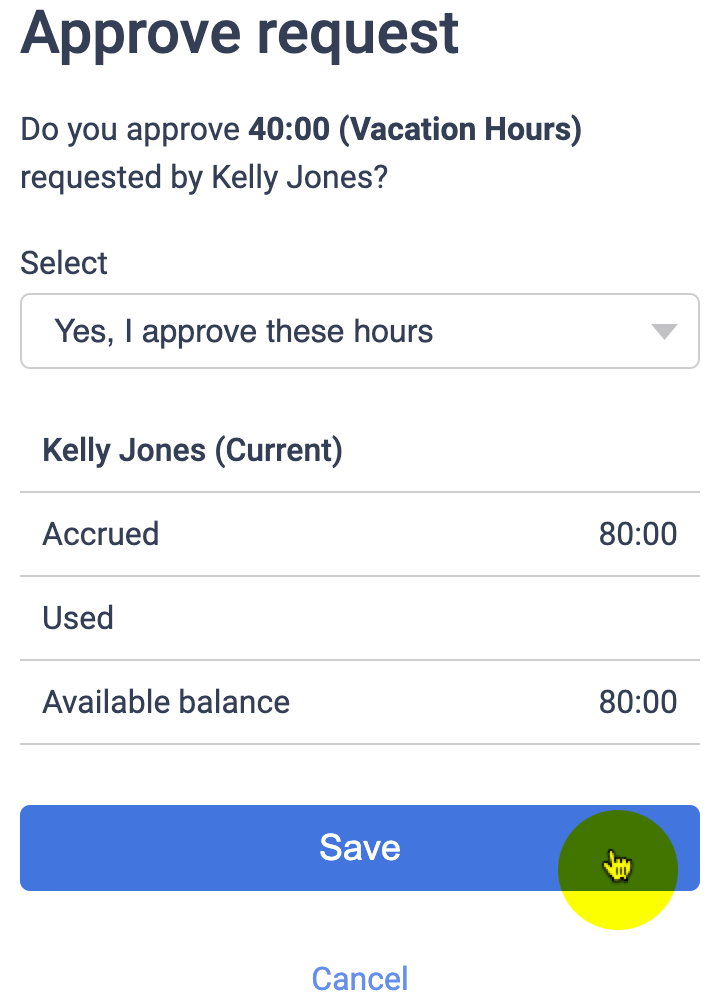Select the Used row label
This screenshot has width=722, height=1003.
pyautogui.click(x=78, y=618)
